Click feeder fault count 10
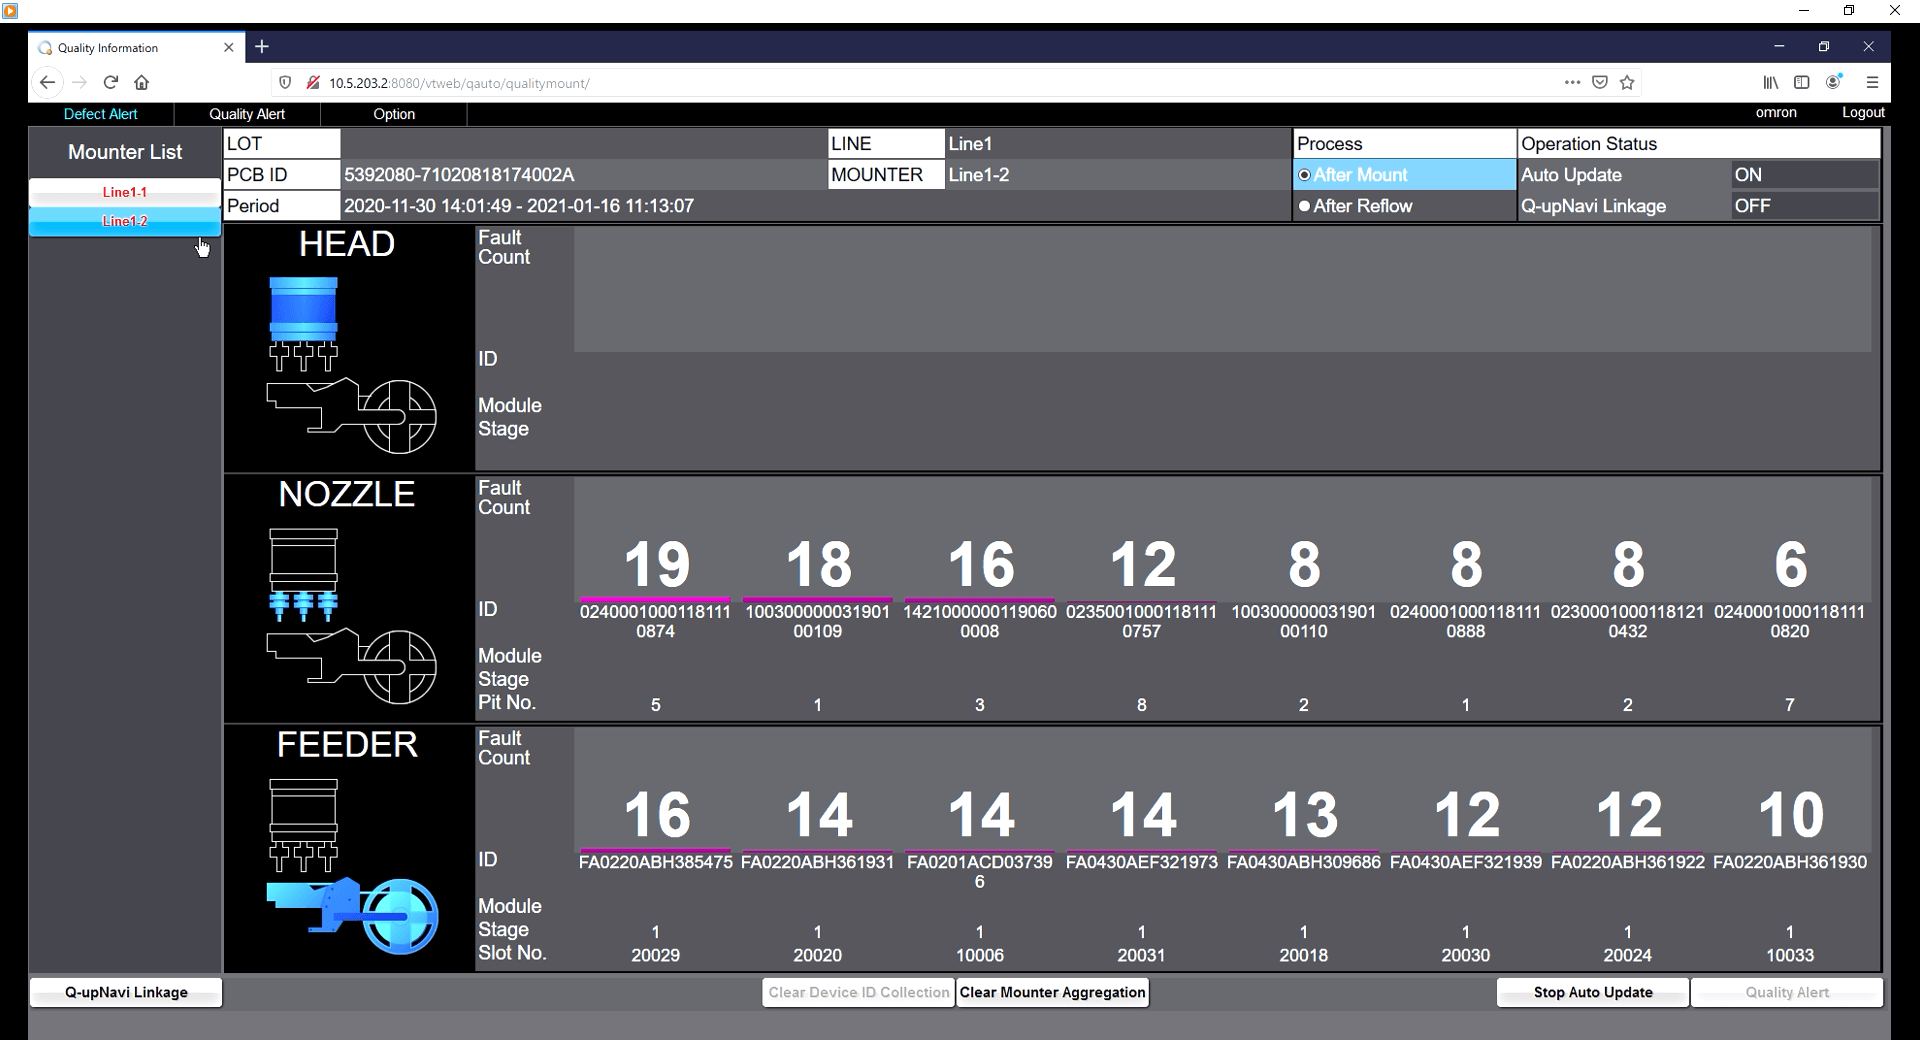 point(1790,814)
